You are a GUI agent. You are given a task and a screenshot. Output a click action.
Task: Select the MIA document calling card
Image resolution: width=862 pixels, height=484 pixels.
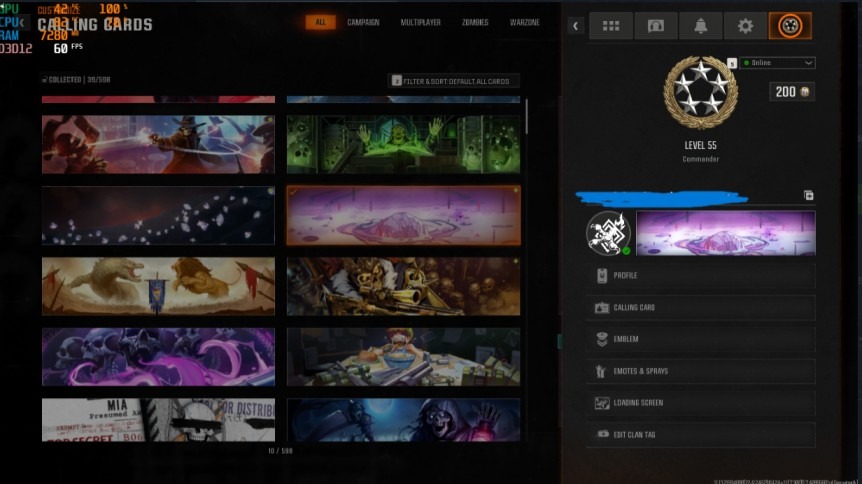(158, 420)
